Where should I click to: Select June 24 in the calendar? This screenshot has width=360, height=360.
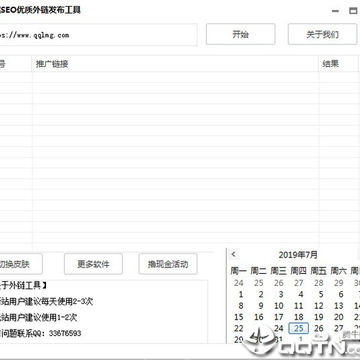(x=239, y=283)
